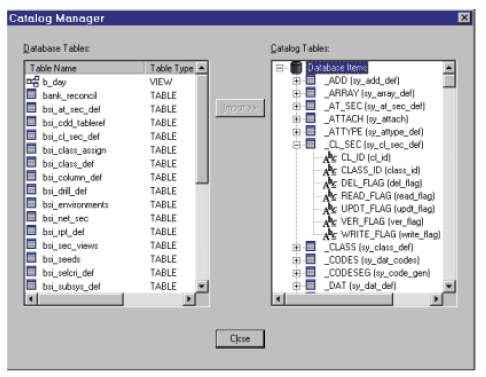Viewport: 486px width, 377px height.
Task: Expand the _CODES (sy_dat_codes) node
Action: tap(296, 260)
